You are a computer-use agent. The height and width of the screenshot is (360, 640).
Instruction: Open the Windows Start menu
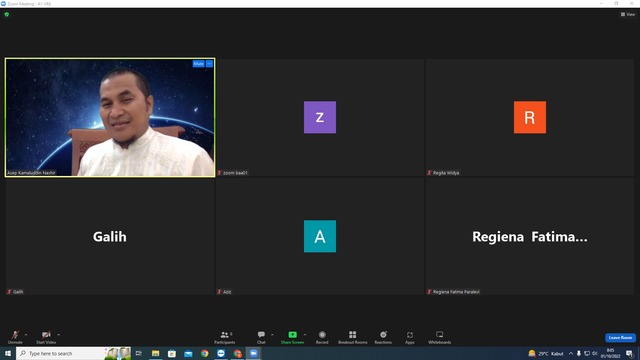(8, 353)
